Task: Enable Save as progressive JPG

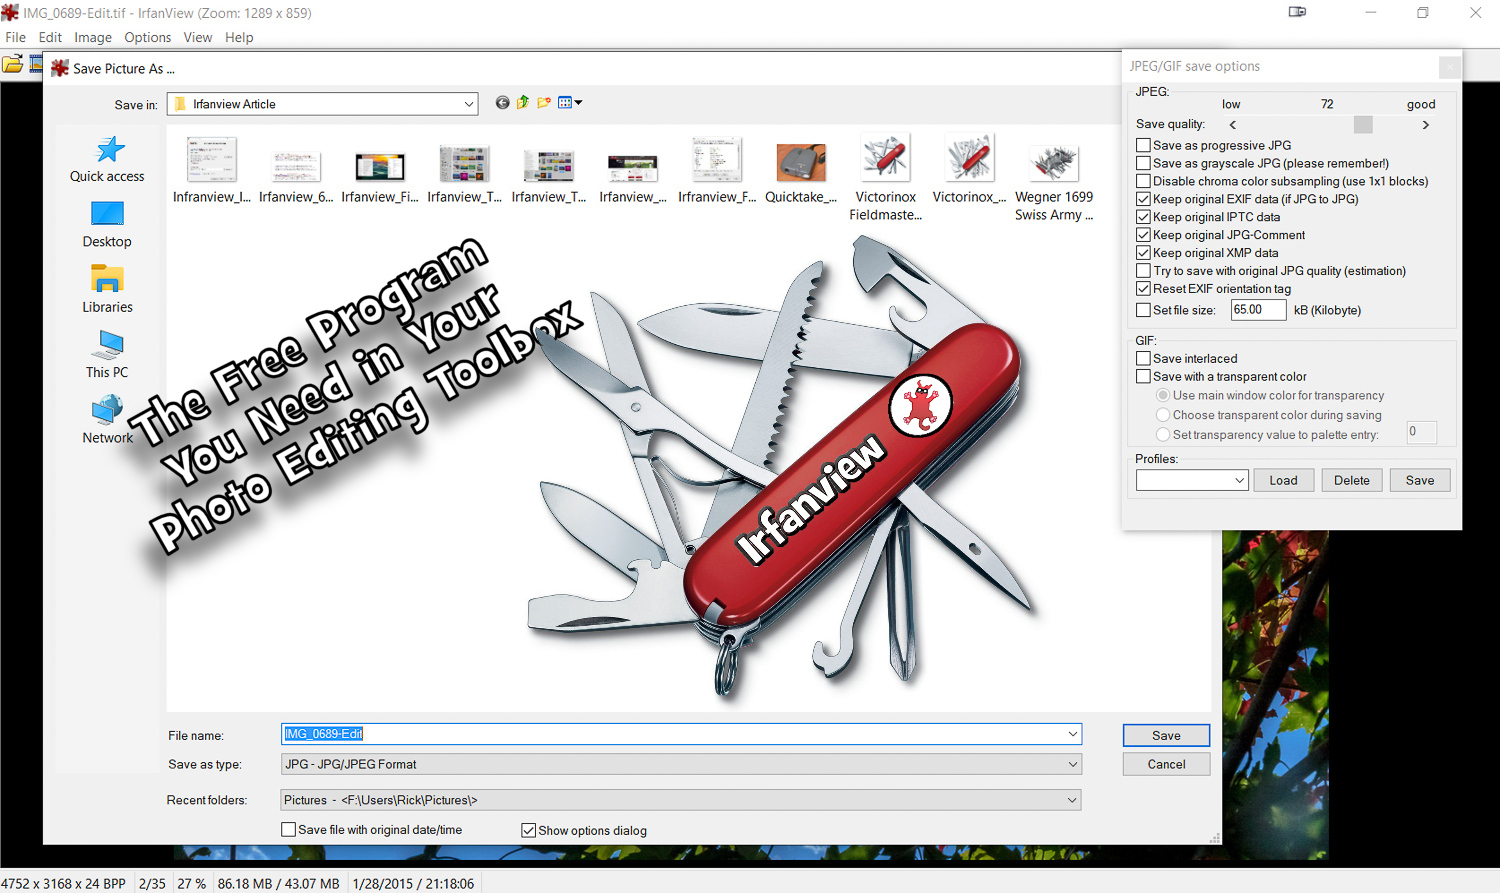Action: [1143, 145]
